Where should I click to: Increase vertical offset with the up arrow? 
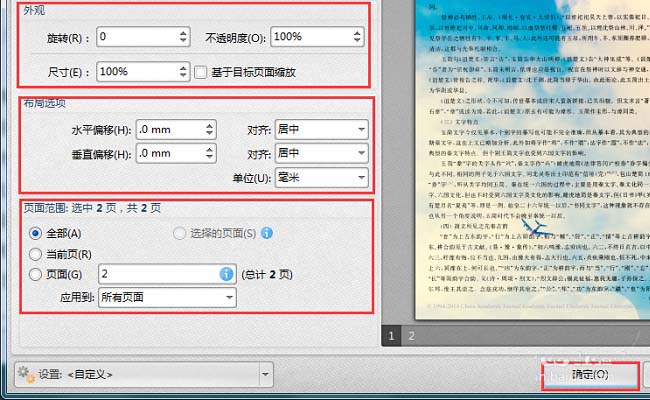click(x=209, y=149)
